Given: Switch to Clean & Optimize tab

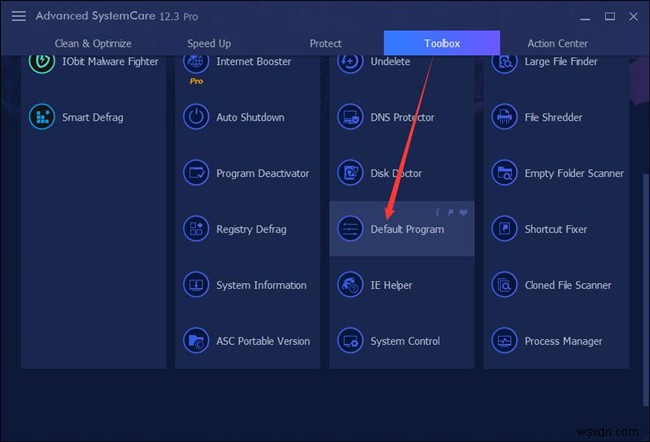Looking at the screenshot, I should [93, 43].
